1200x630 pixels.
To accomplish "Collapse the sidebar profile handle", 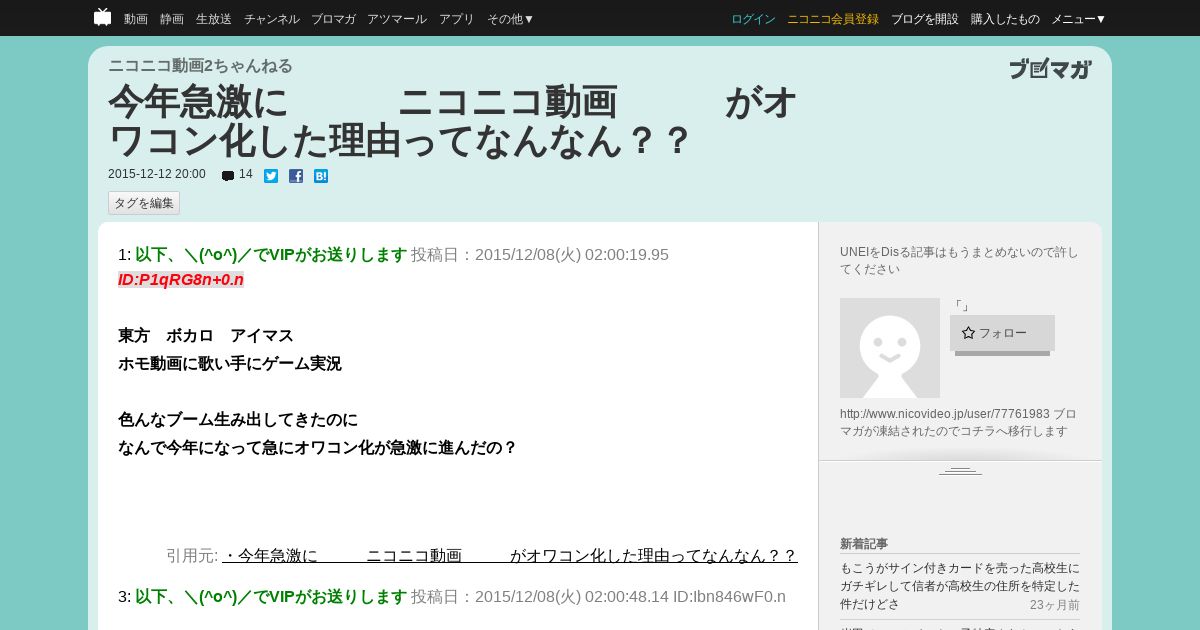I will point(960,470).
